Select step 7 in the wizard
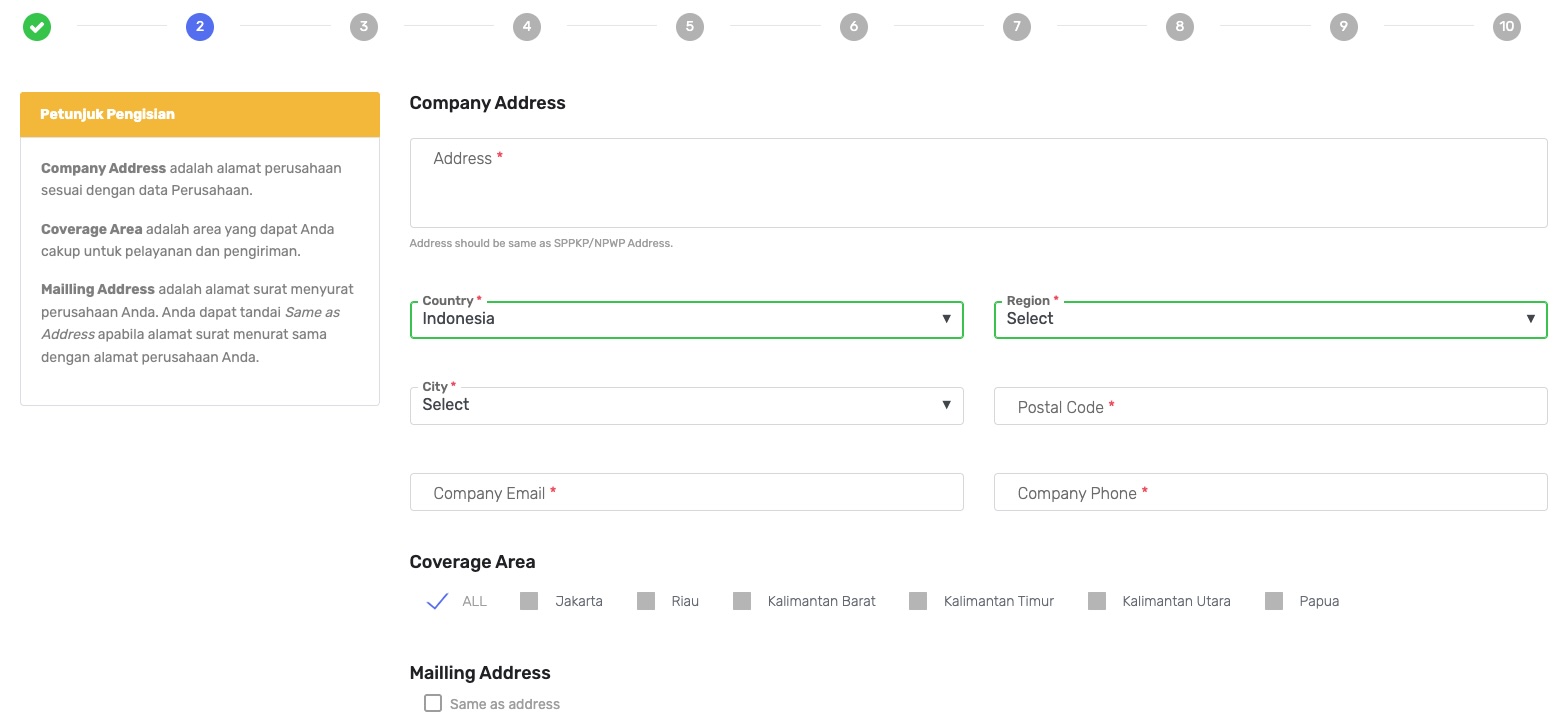This screenshot has height=725, width=1566. (x=1016, y=27)
